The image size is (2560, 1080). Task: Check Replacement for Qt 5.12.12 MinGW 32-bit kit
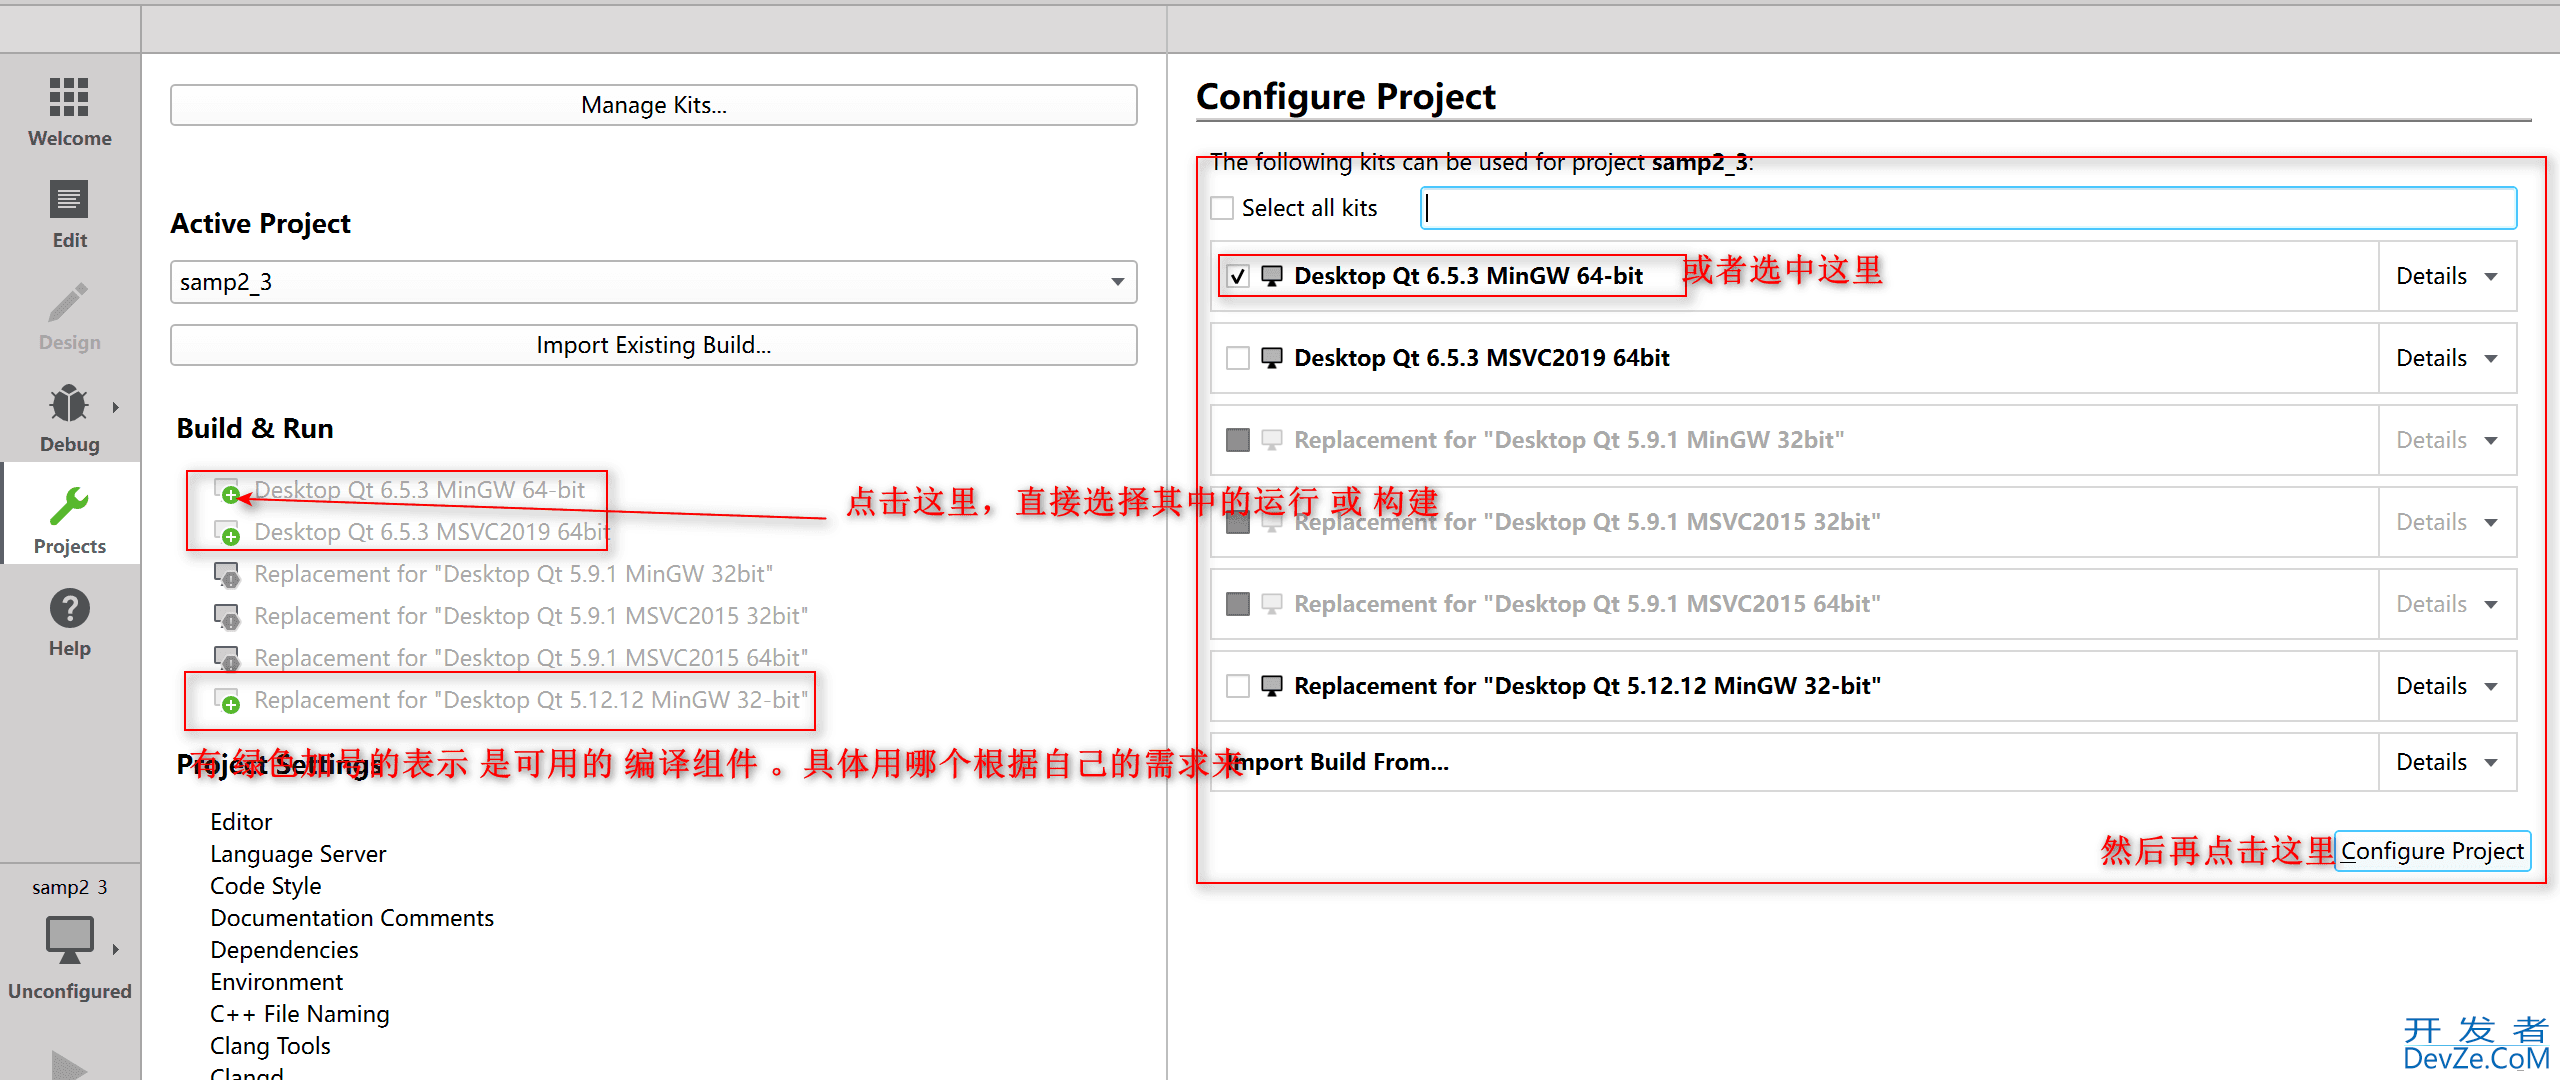click(x=1238, y=686)
